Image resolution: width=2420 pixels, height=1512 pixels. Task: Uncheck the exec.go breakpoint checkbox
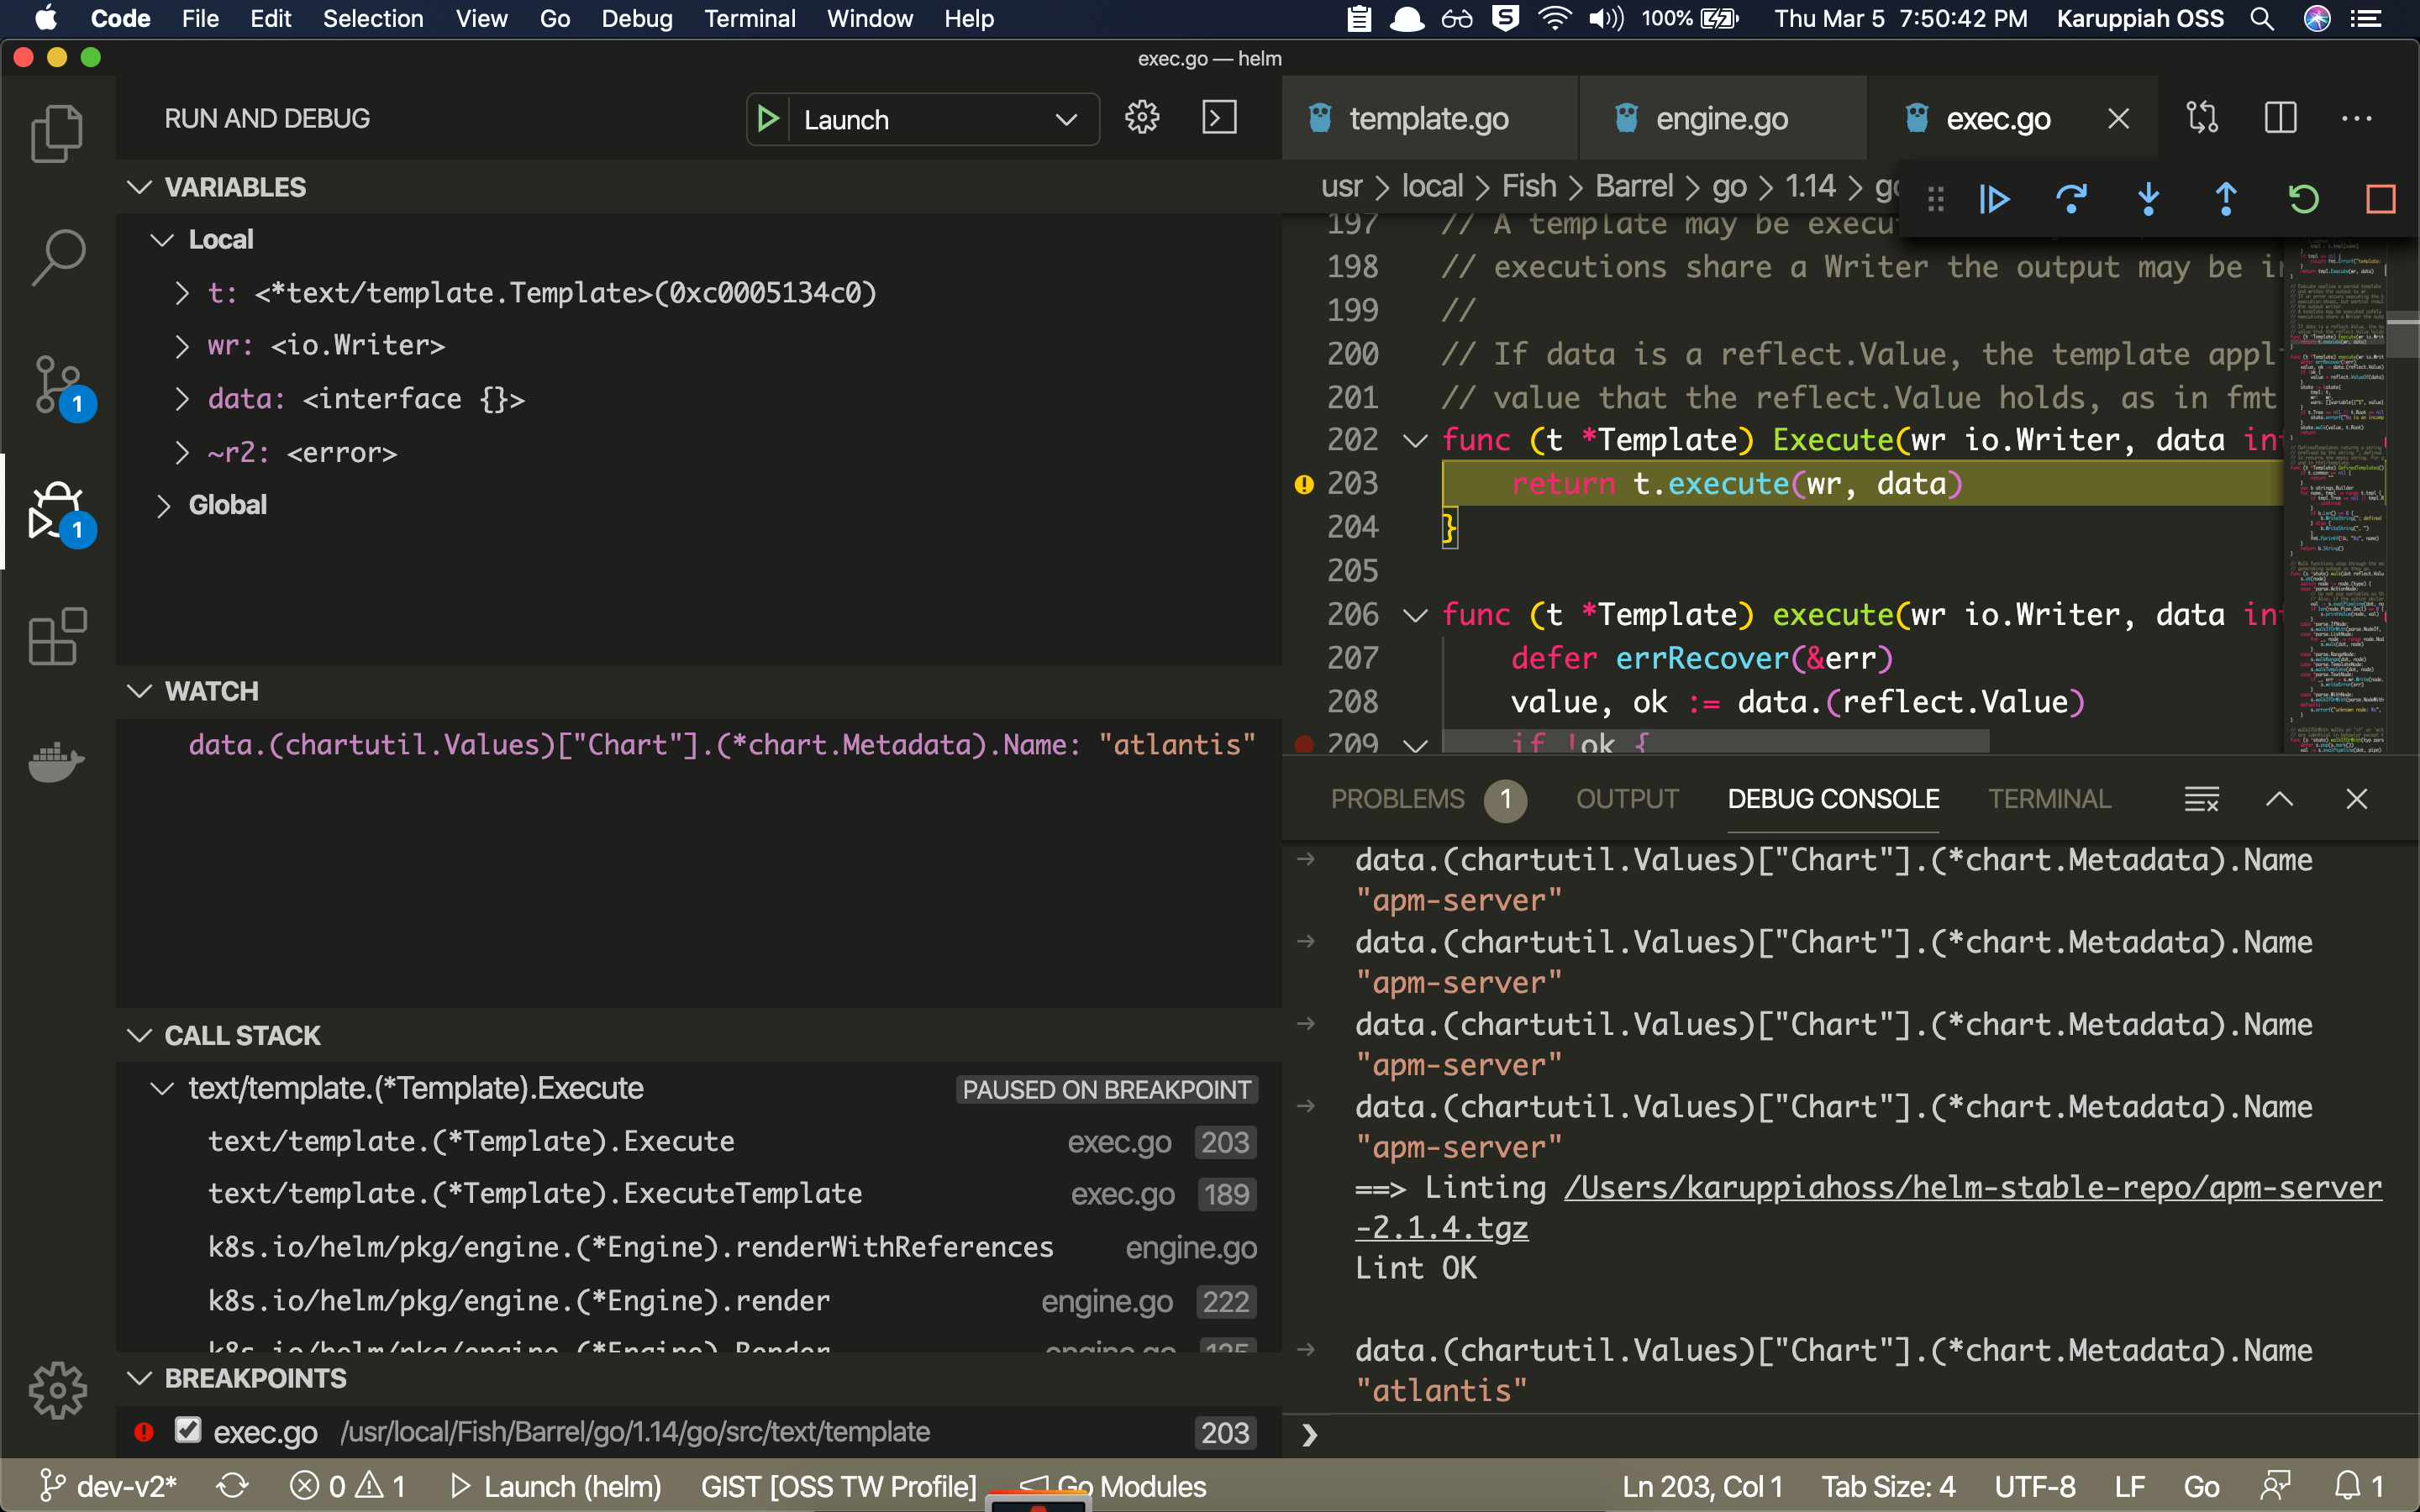[x=187, y=1430]
